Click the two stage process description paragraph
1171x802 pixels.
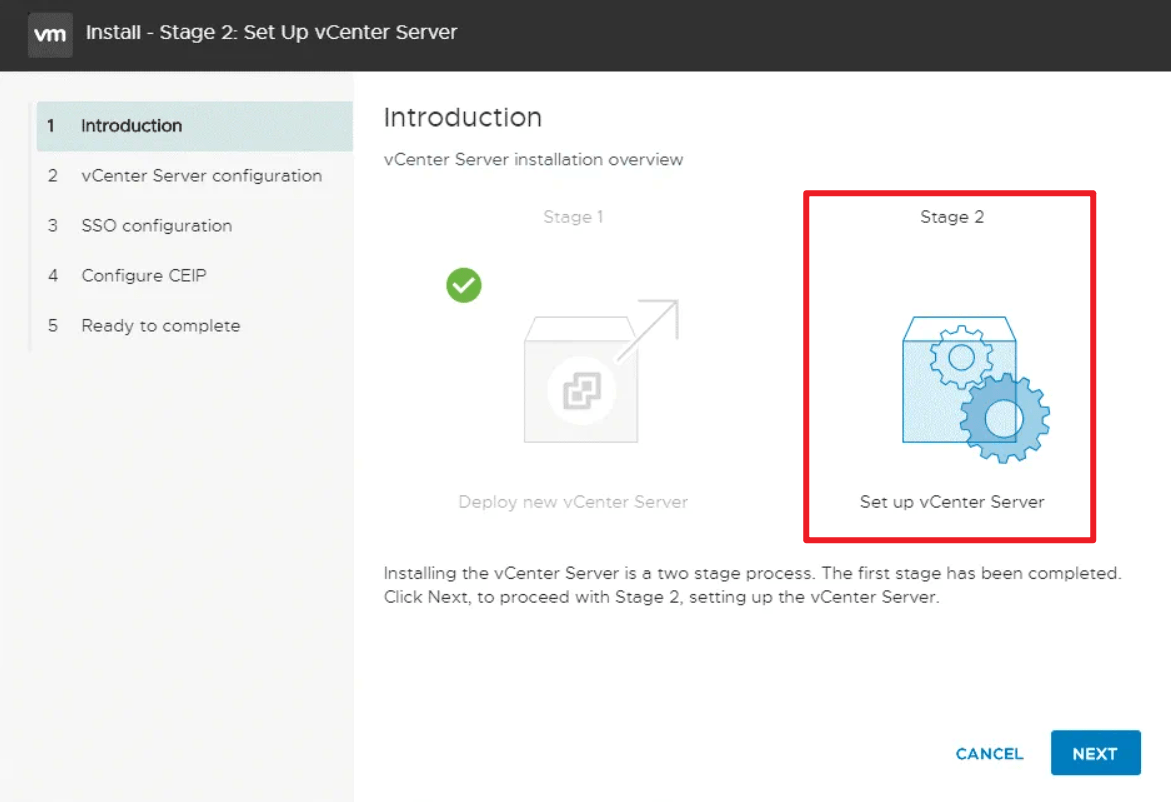[753, 585]
